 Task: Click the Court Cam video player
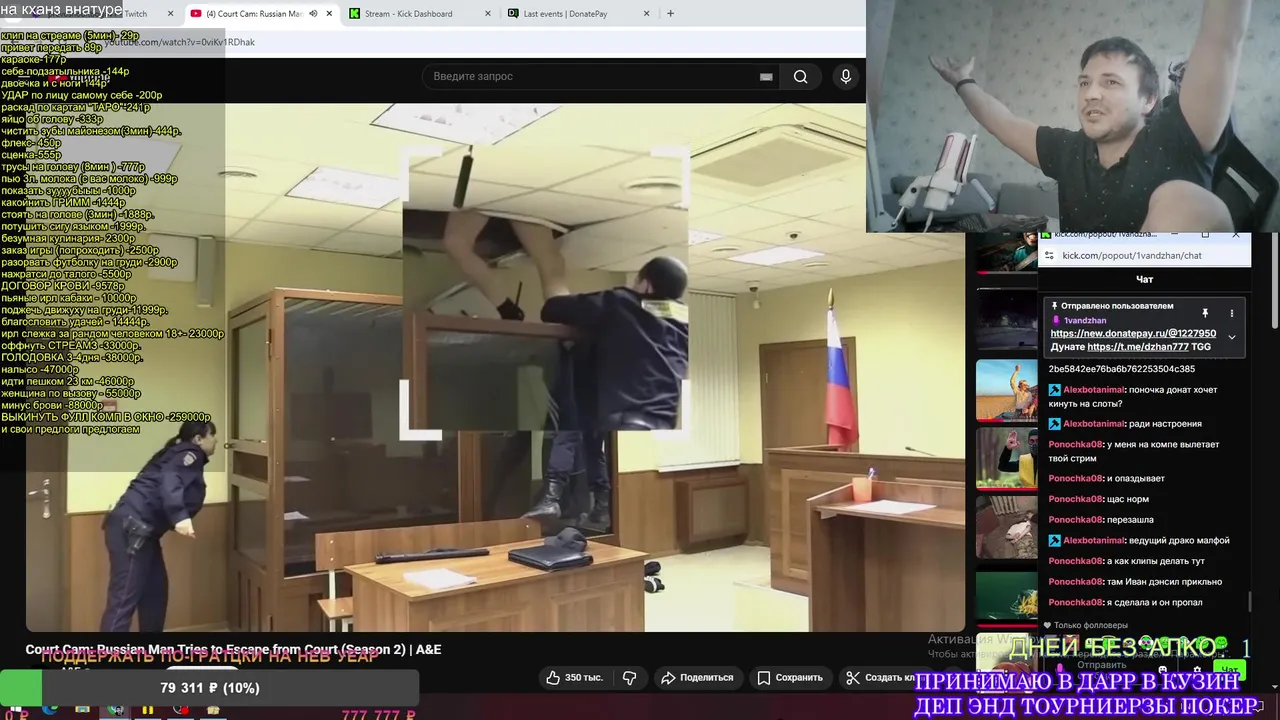[495, 367]
